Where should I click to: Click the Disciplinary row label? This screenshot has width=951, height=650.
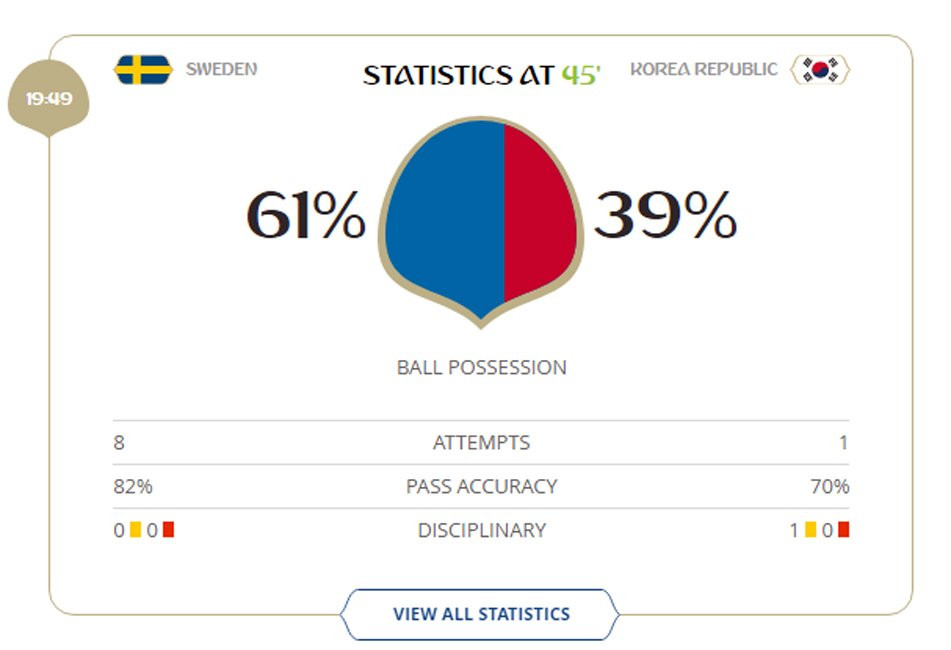[x=481, y=530]
